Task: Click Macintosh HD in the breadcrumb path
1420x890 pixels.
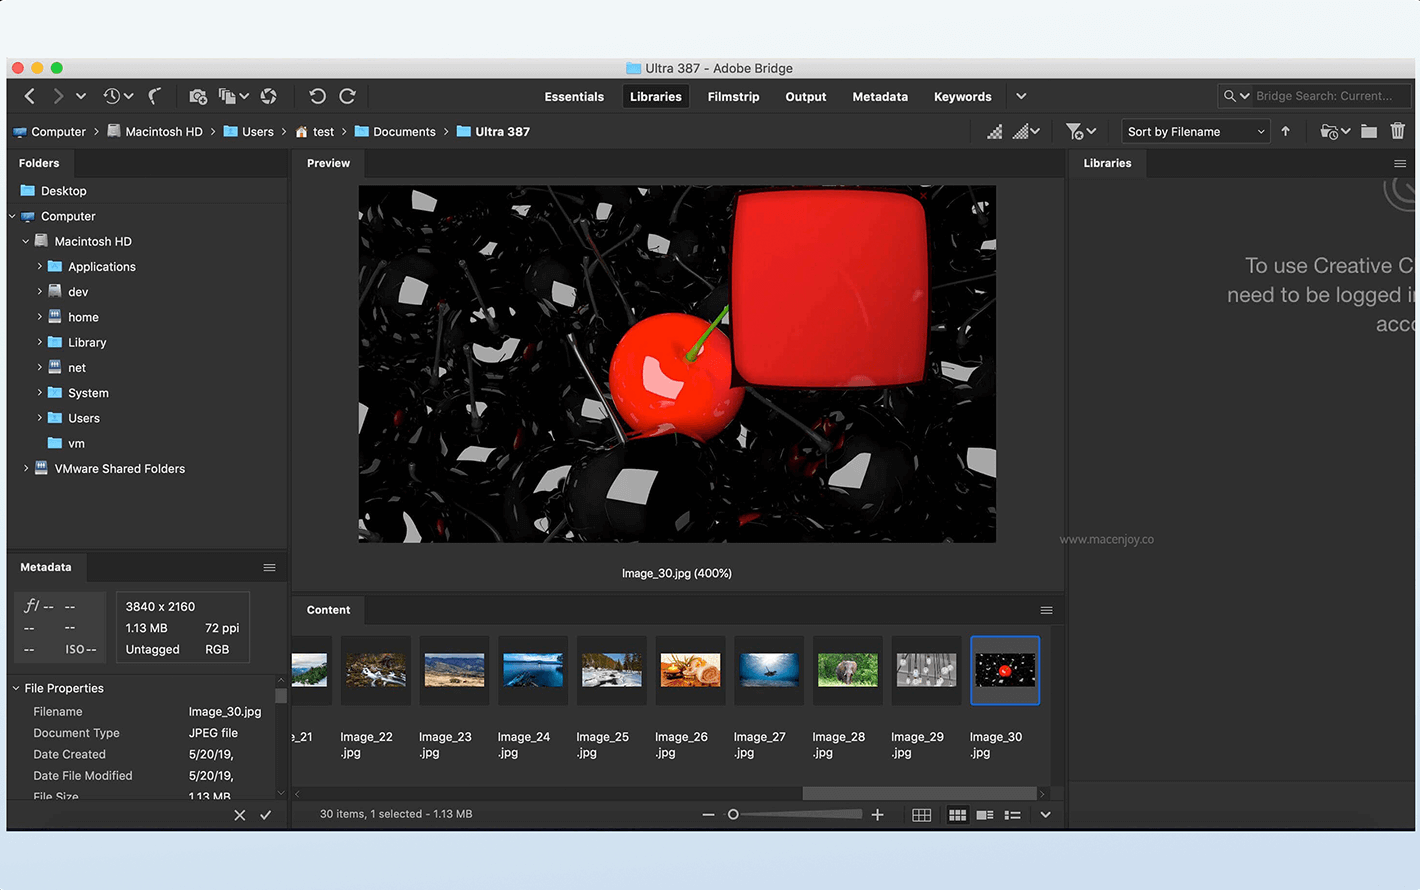Action: coord(163,132)
